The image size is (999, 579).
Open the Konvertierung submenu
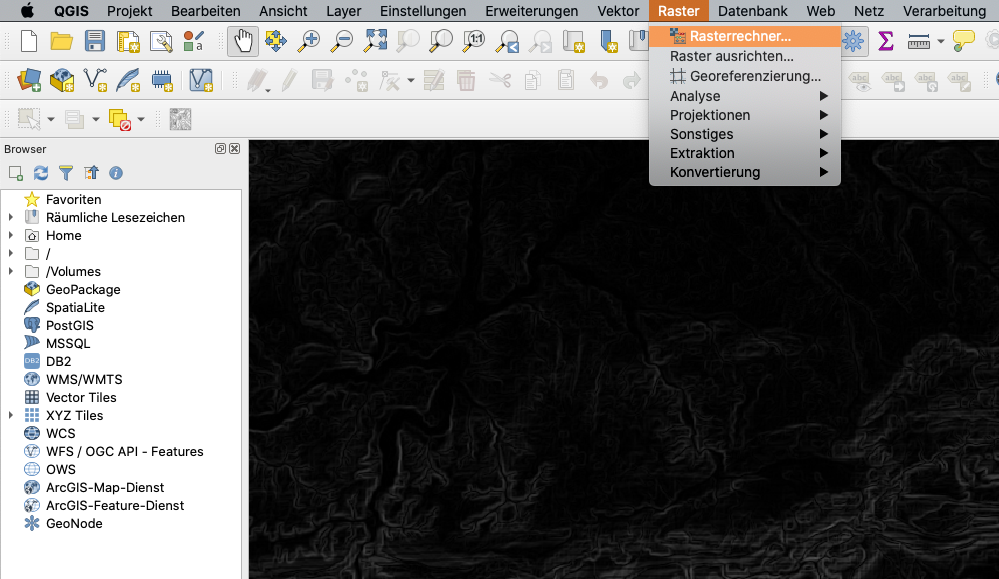click(745, 173)
